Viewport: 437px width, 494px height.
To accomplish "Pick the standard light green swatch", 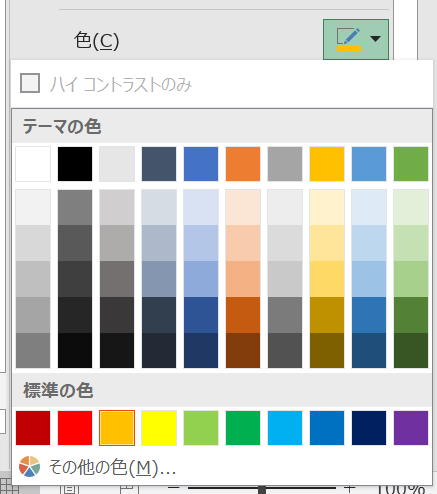I will pyautogui.click(x=201, y=428).
